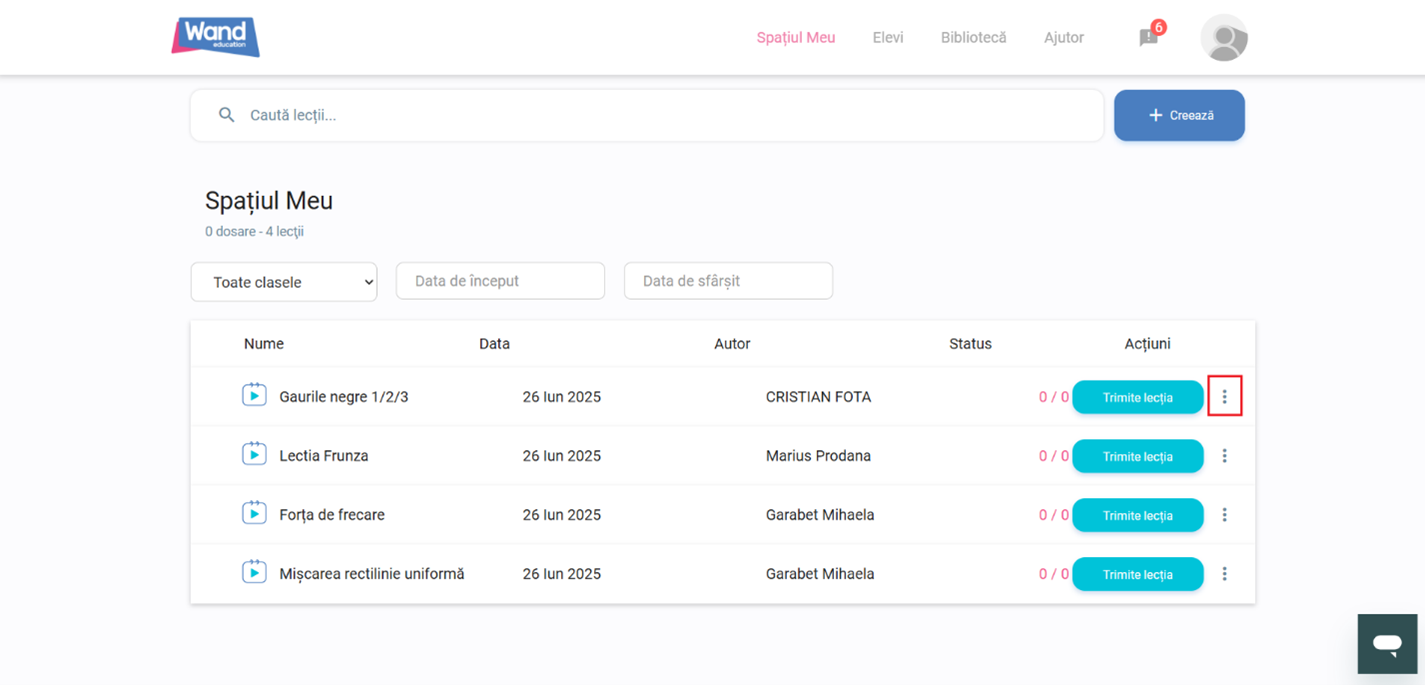Viewport: 1425px width, 685px height.
Task: Focus the Data de început field
Action: click(x=500, y=281)
